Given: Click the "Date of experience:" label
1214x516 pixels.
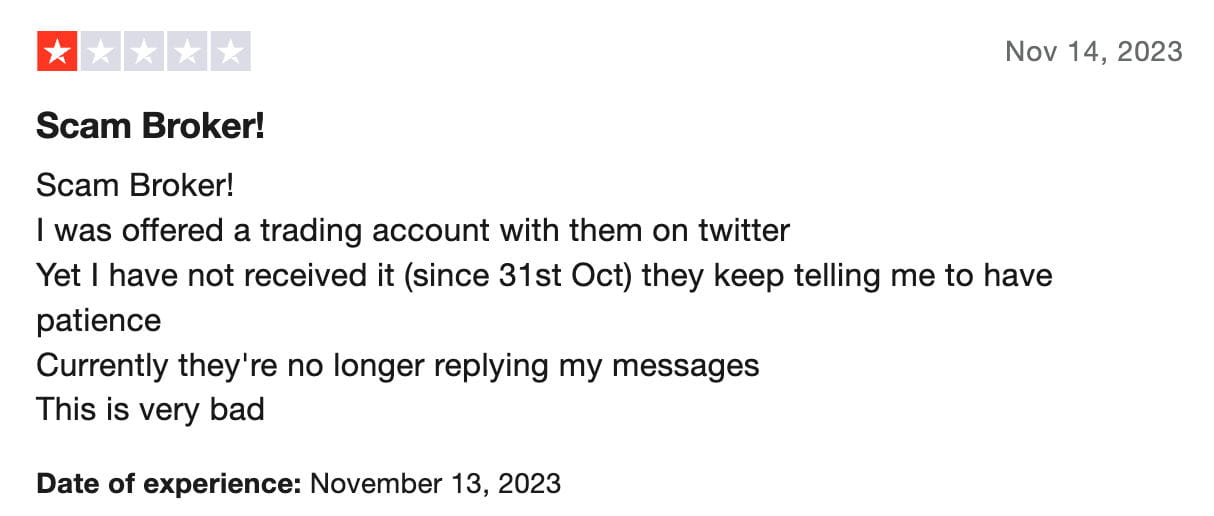Looking at the screenshot, I should (168, 485).
